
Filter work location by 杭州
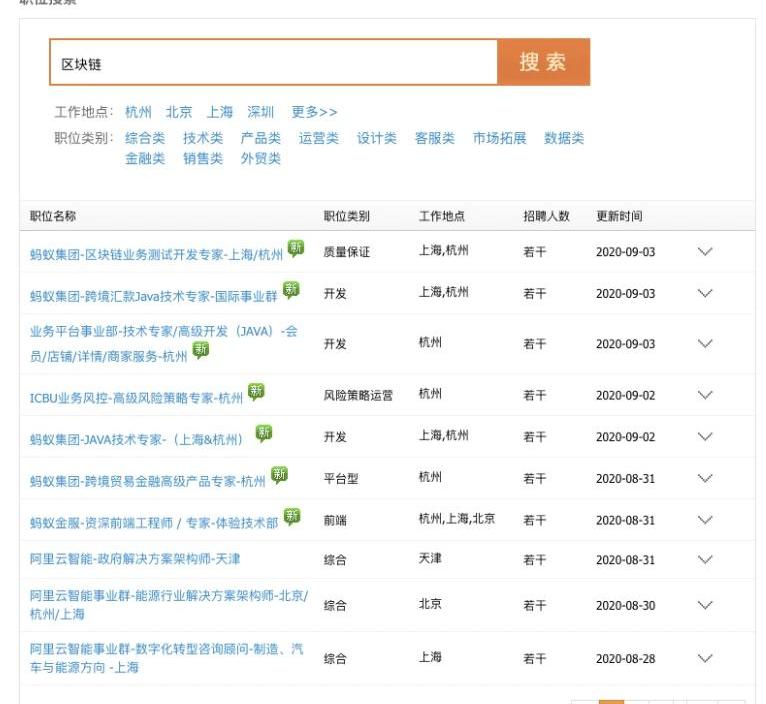(138, 112)
